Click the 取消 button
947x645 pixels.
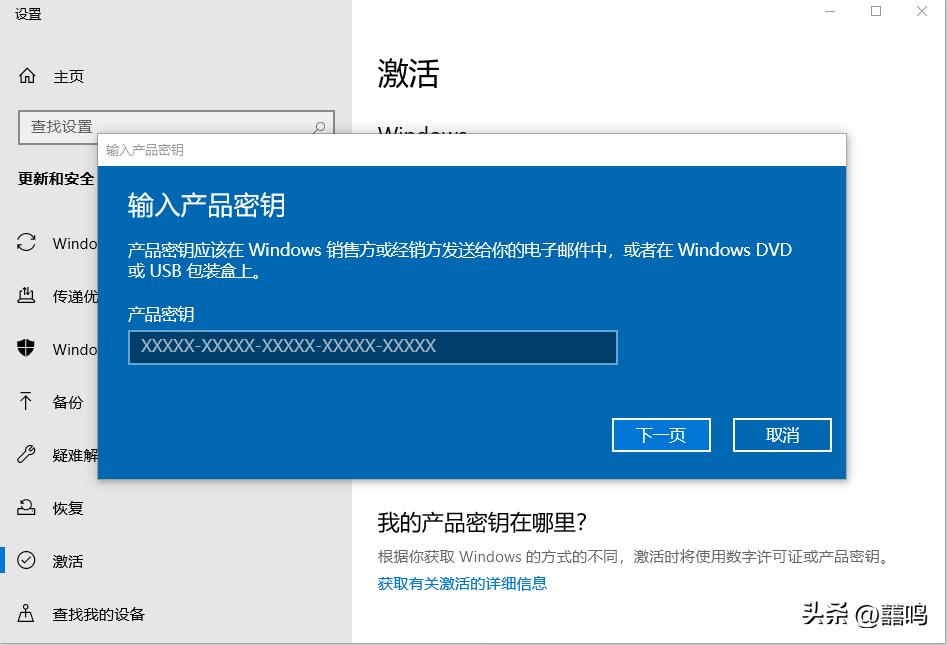pos(782,434)
